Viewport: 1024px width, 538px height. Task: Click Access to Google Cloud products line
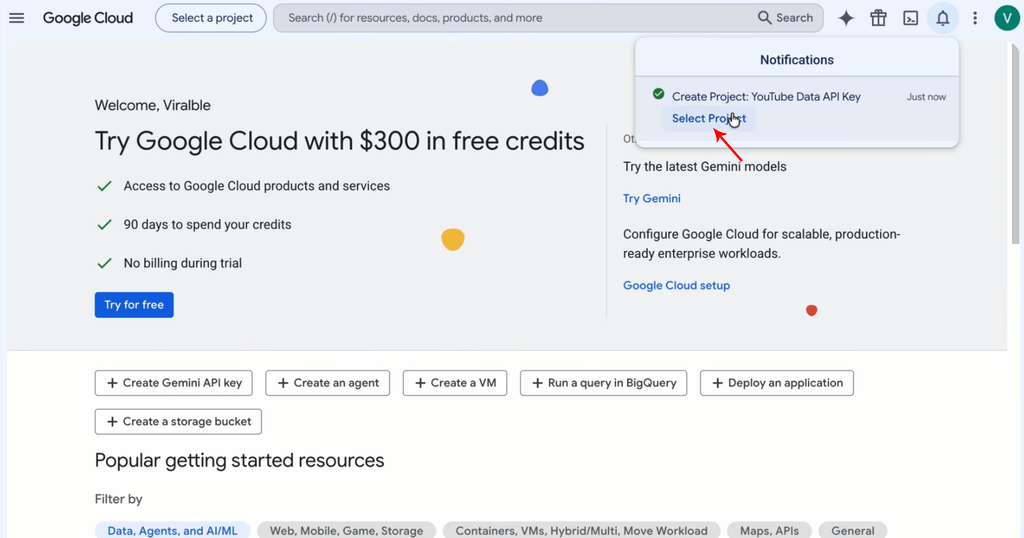[x=257, y=186]
